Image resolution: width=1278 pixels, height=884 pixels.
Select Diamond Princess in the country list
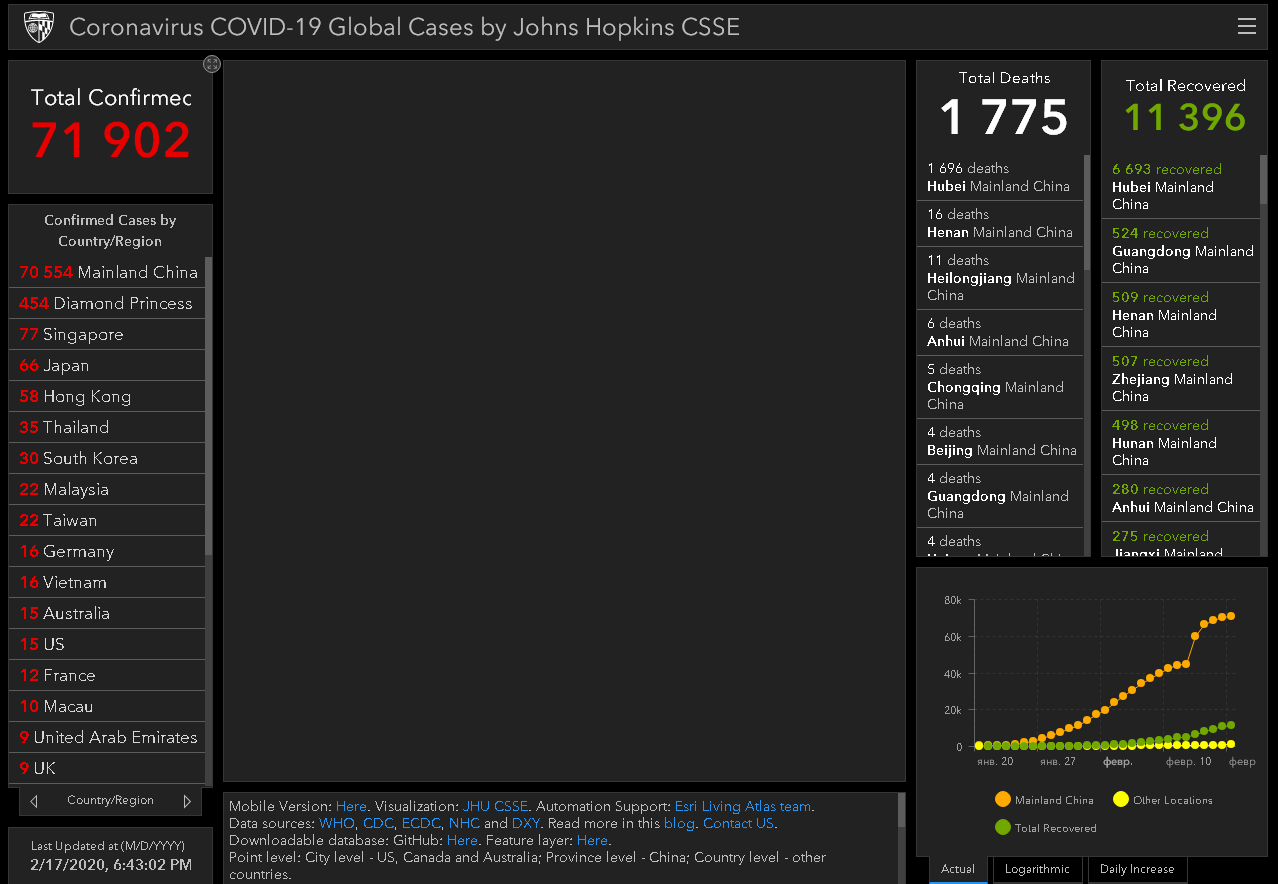[108, 303]
